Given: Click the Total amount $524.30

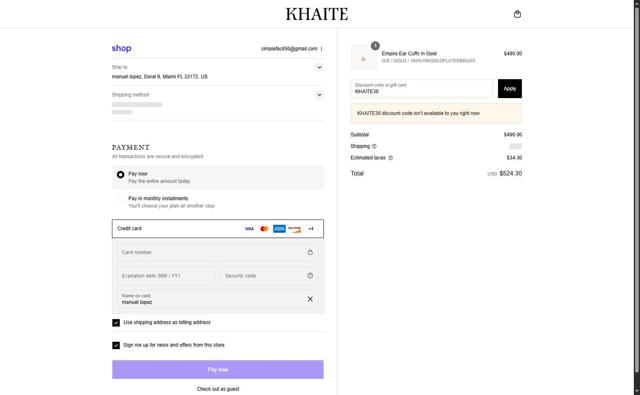Looking at the screenshot, I should pos(511,173).
